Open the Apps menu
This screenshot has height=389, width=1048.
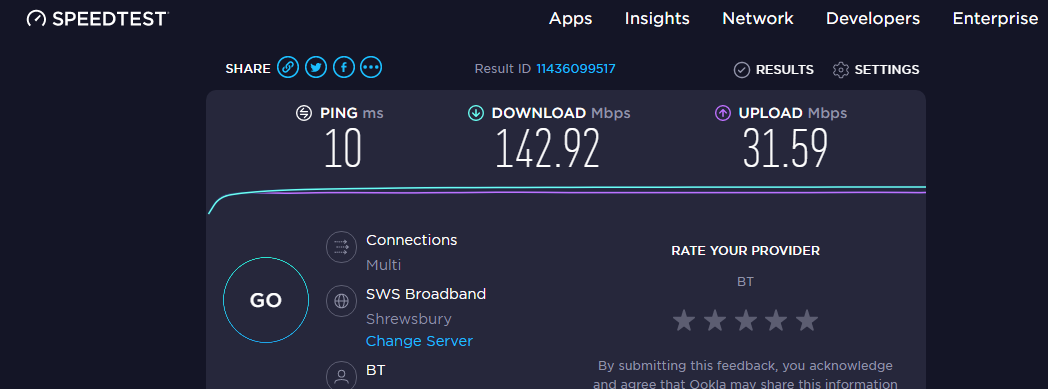[x=571, y=19]
